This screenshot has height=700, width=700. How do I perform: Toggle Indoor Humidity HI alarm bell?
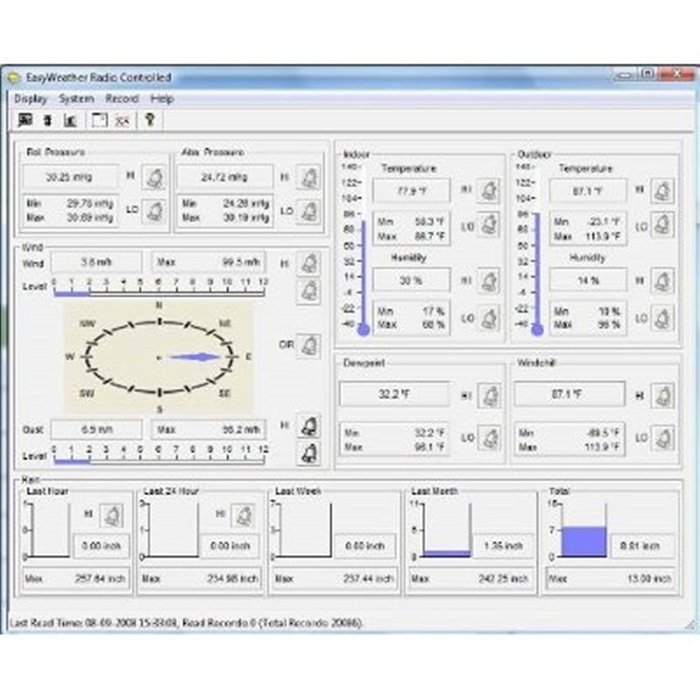[488, 281]
